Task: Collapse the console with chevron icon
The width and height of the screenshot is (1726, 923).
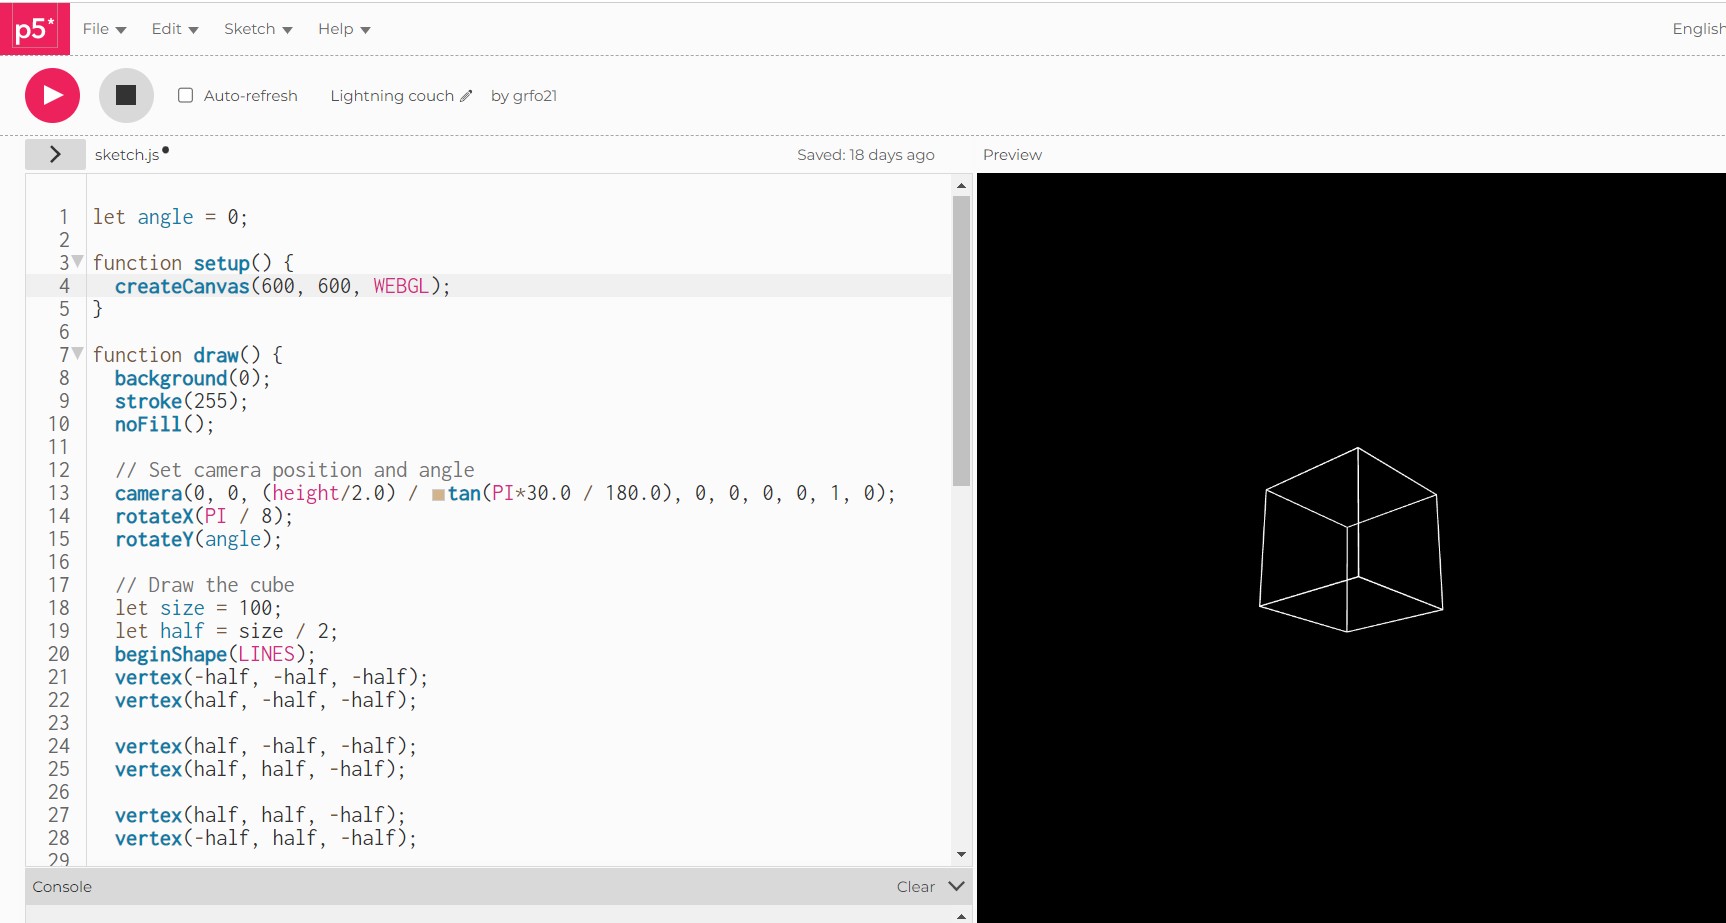Action: click(x=956, y=886)
